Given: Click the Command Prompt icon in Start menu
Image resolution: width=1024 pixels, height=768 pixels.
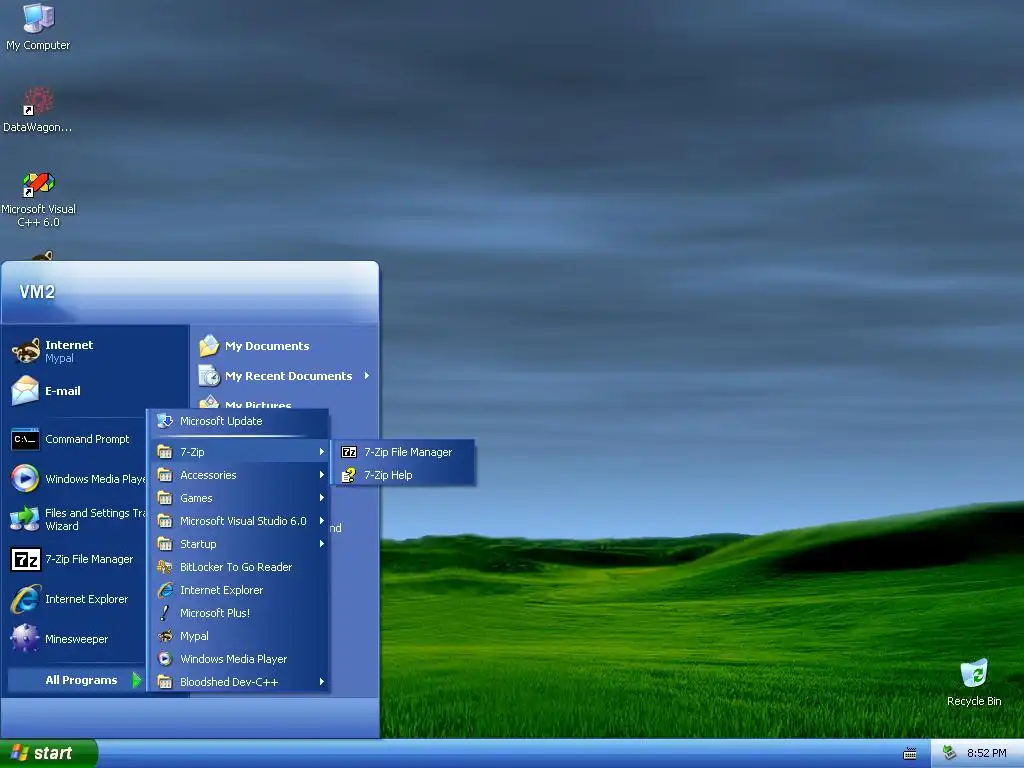Looking at the screenshot, I should pos(25,439).
